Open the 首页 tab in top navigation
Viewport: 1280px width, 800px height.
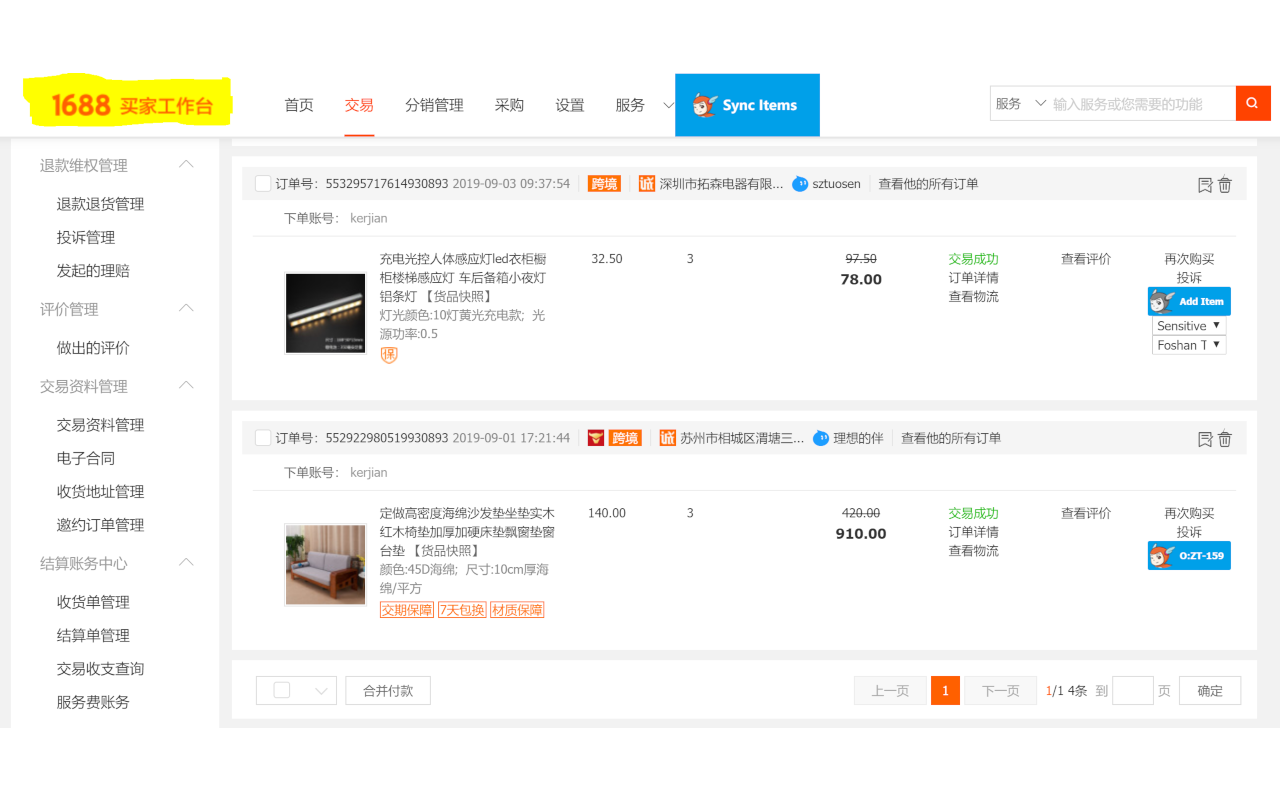[x=299, y=105]
